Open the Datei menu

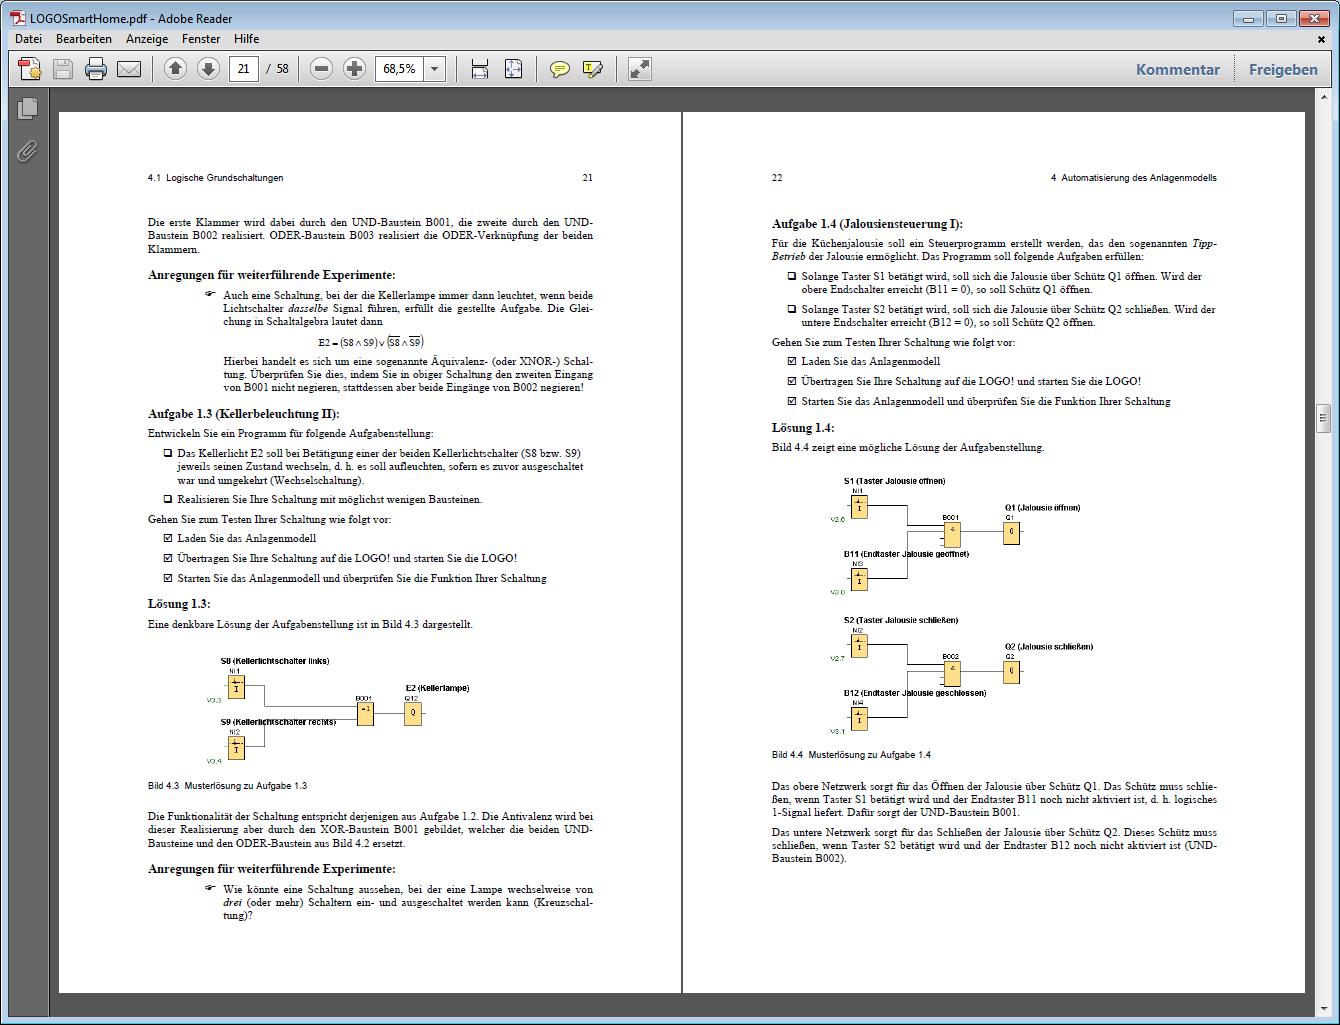pyautogui.click(x=29, y=39)
